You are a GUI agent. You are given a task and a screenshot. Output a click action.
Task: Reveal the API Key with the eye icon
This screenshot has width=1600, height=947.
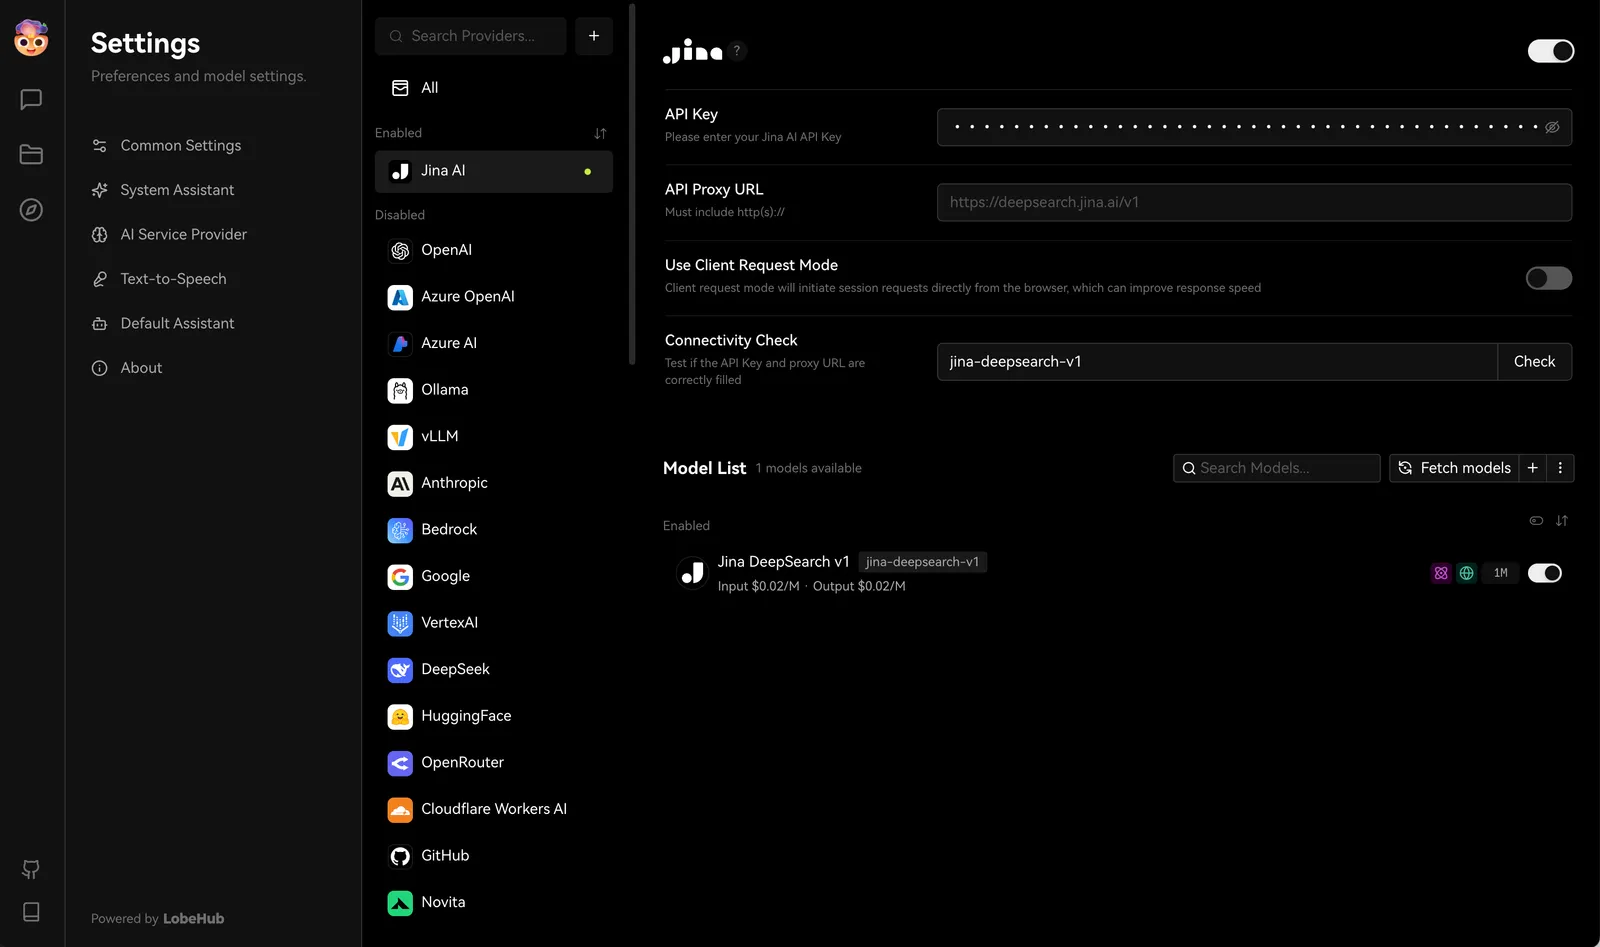tap(1552, 127)
